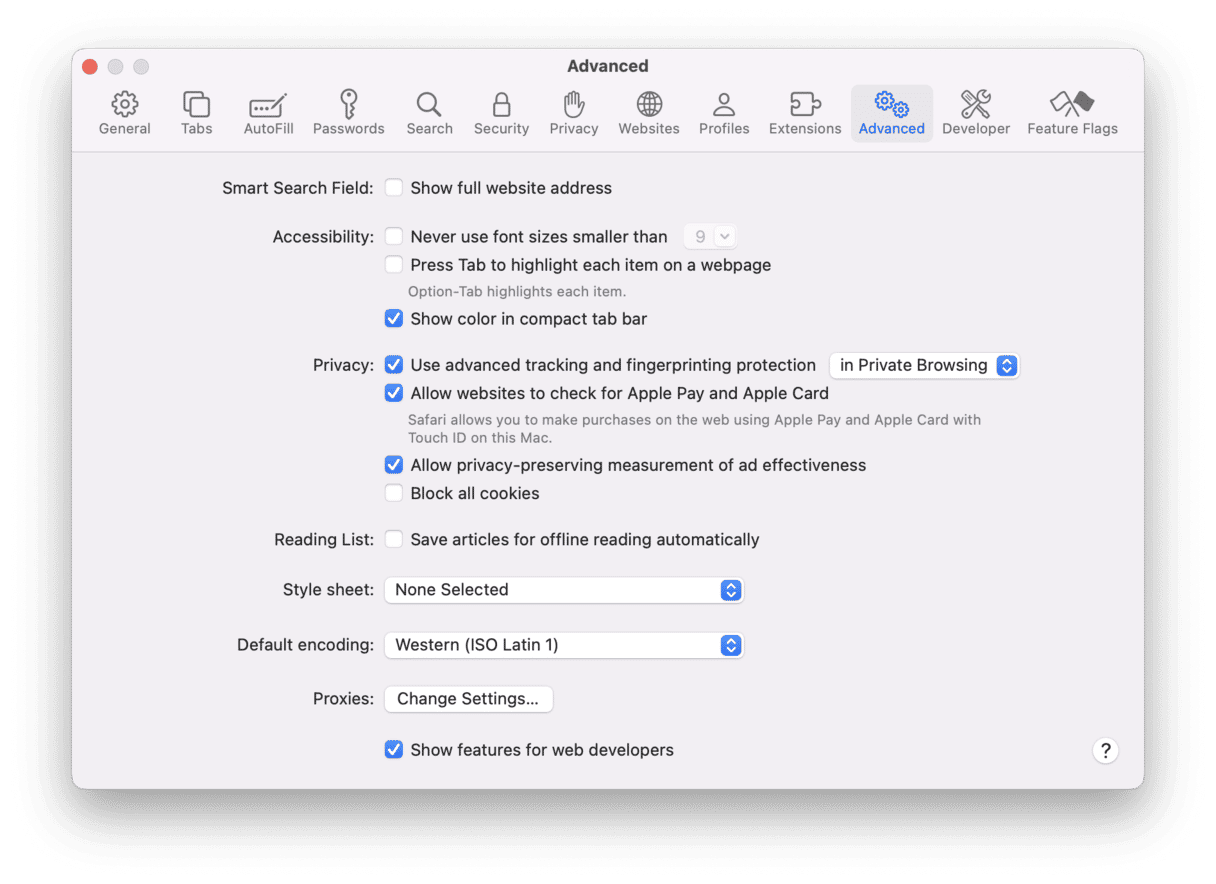Expand the Default encoding popup menu

point(564,645)
